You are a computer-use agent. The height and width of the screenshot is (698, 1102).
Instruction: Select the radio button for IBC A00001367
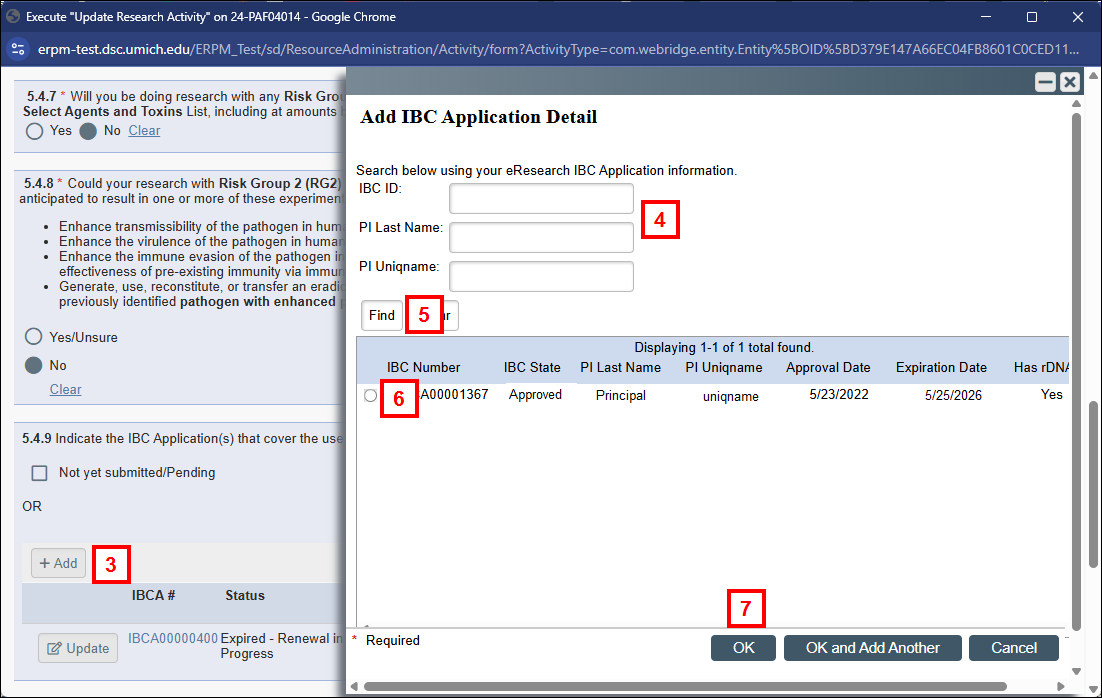(370, 395)
